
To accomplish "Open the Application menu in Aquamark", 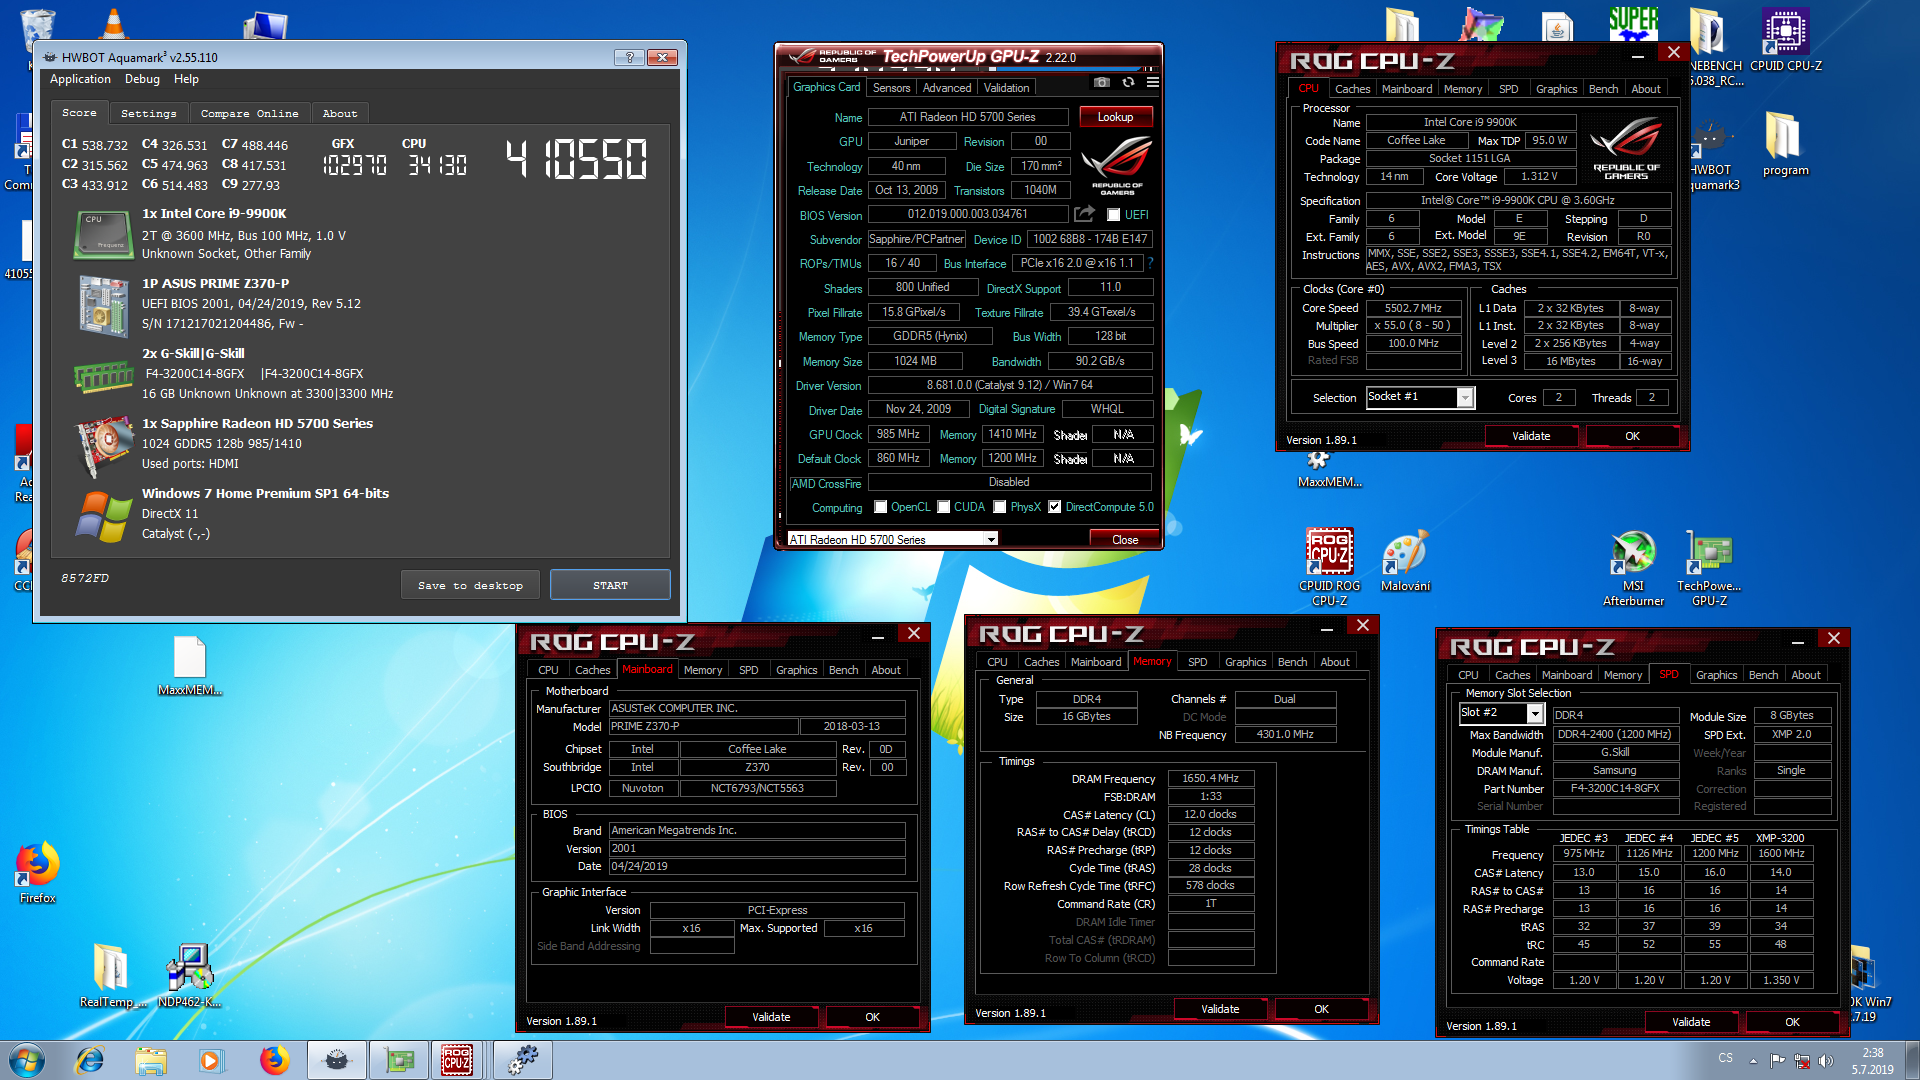I will pos(80,79).
